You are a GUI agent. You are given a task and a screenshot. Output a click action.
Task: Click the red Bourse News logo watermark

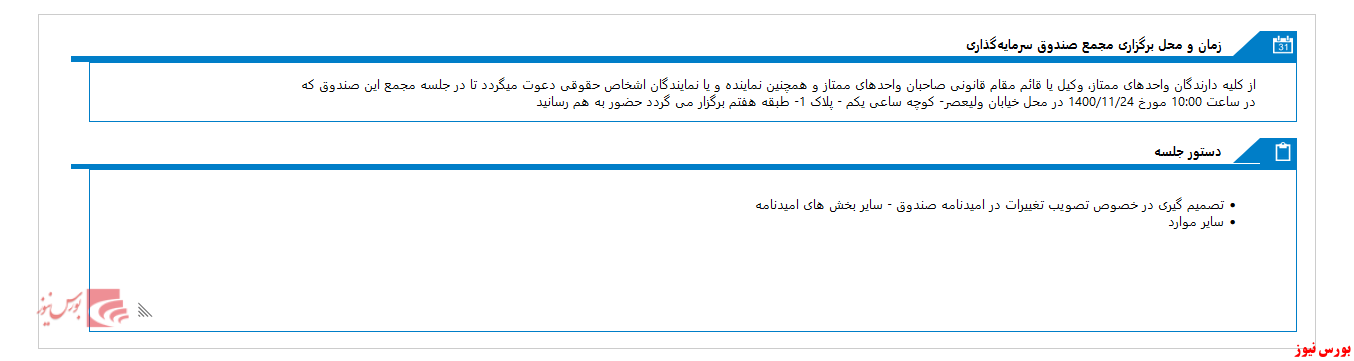tap(110, 309)
